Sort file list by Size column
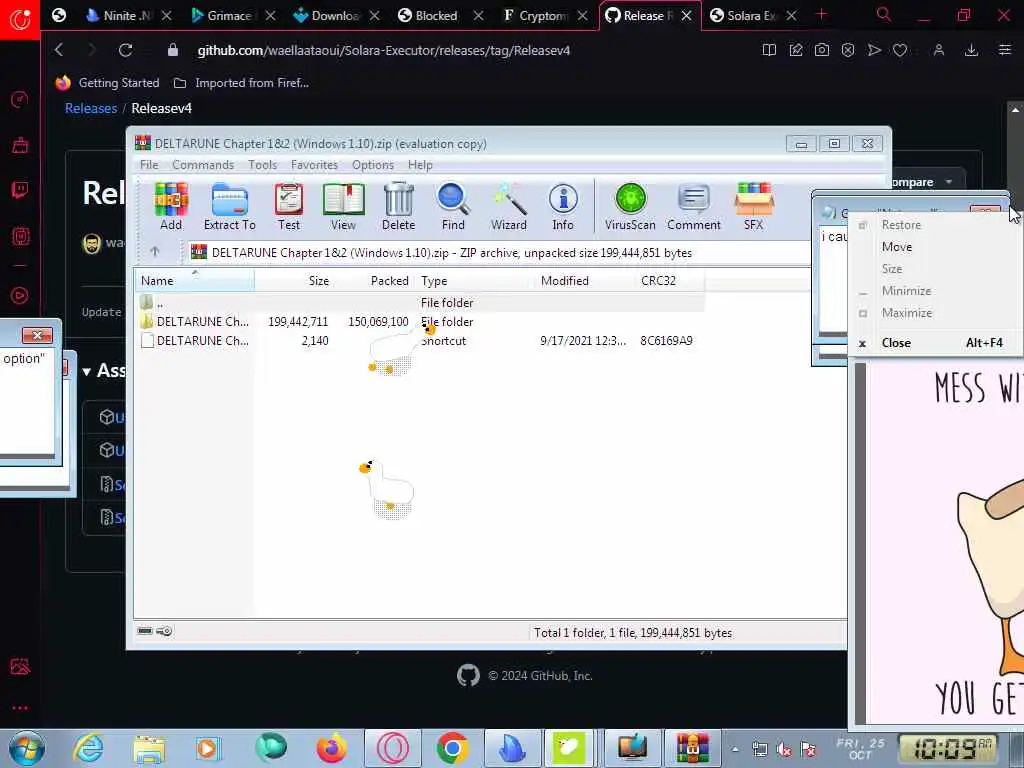Viewport: 1024px width, 768px height. 294,281
